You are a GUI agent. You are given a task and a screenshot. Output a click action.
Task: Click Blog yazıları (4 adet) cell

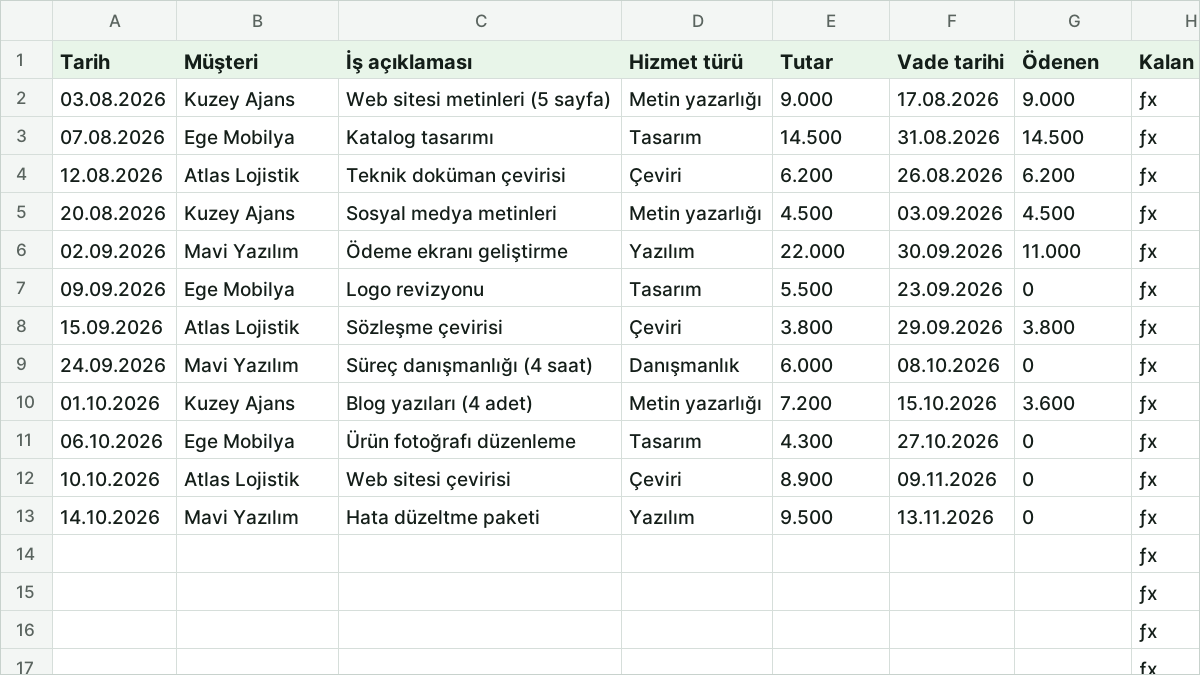(480, 403)
